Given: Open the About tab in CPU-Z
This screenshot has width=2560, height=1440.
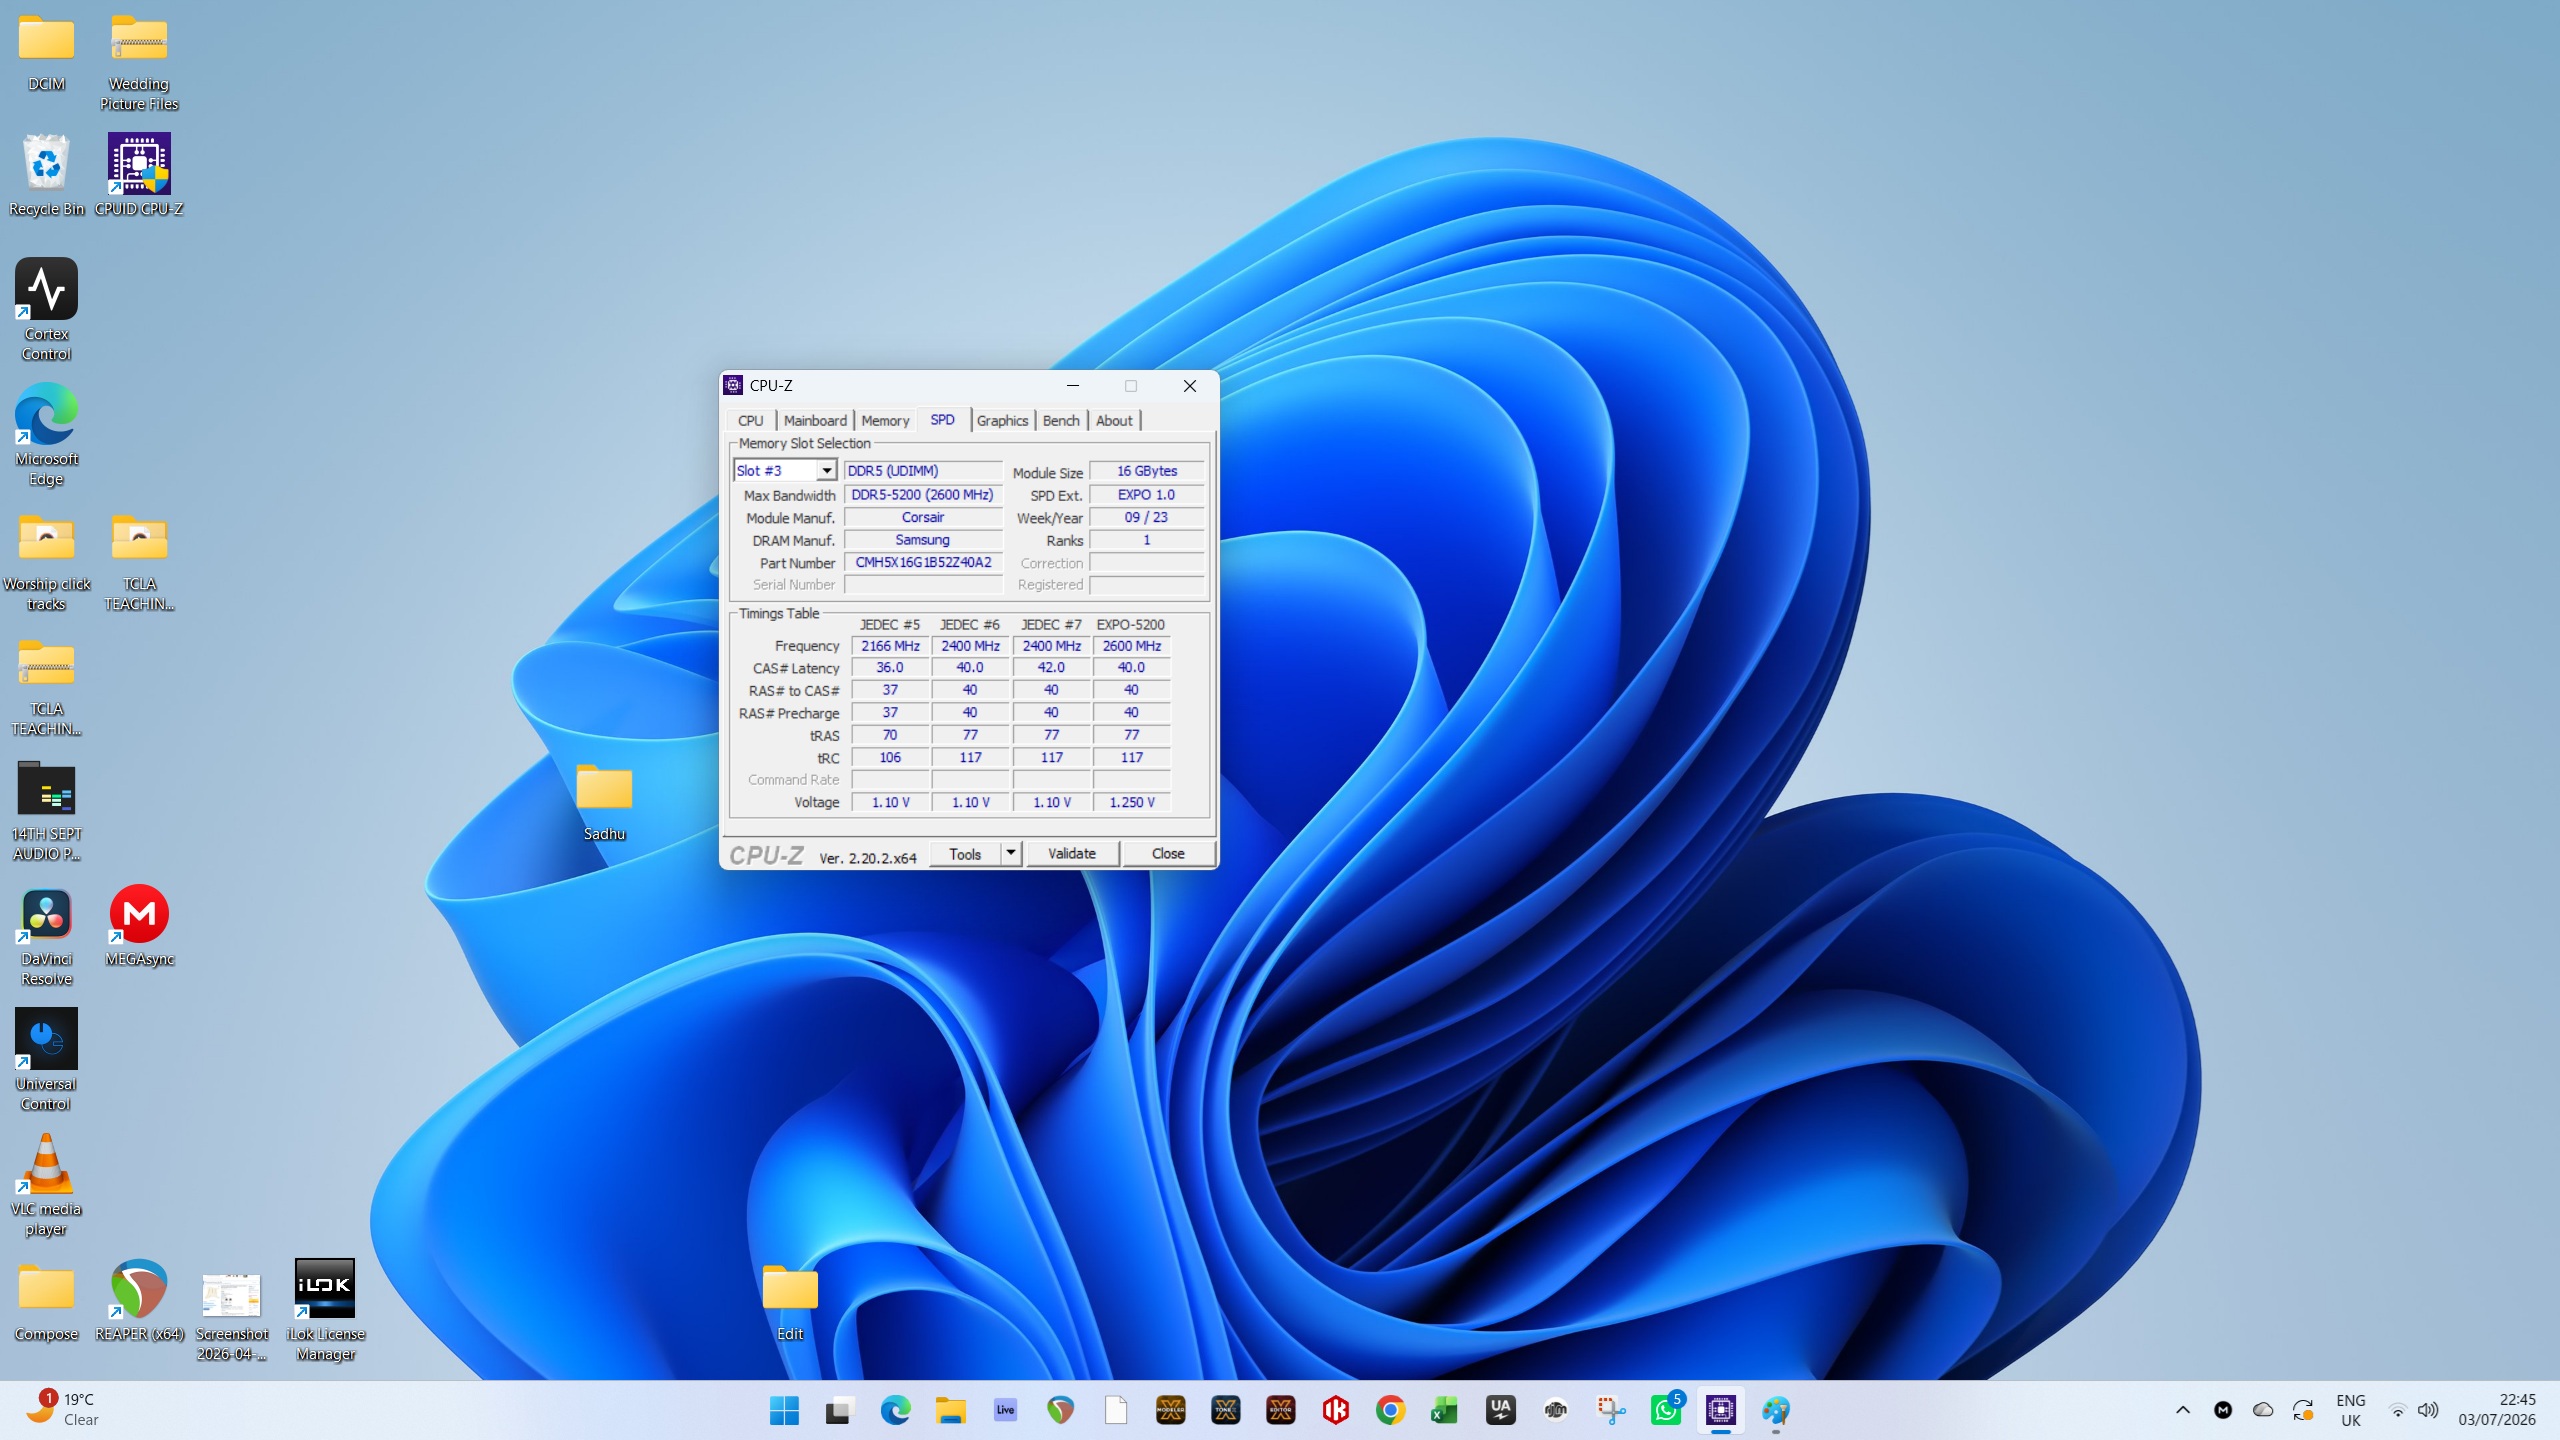Looking at the screenshot, I should coord(1114,421).
